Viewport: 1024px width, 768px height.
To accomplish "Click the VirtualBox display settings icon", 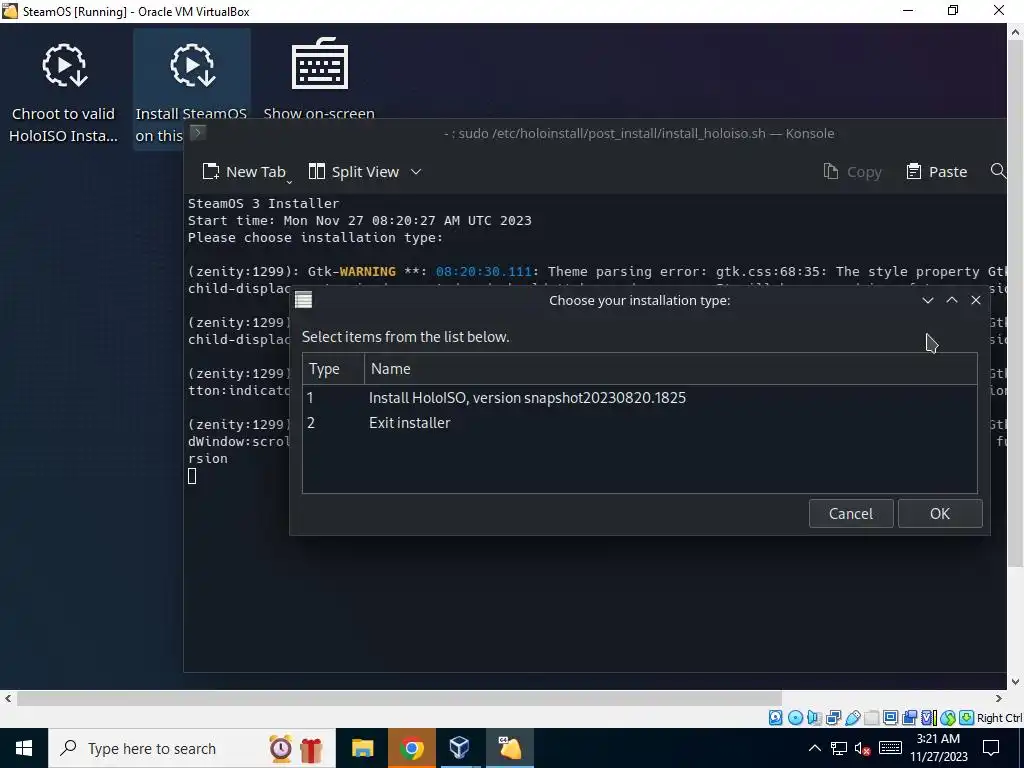I will click(890, 718).
